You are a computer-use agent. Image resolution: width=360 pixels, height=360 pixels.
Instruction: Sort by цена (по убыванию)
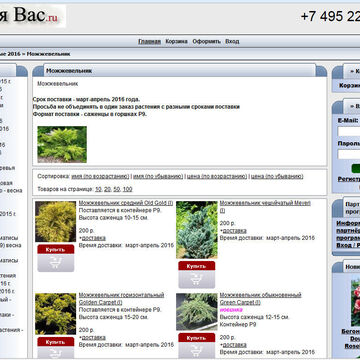(x=277, y=176)
